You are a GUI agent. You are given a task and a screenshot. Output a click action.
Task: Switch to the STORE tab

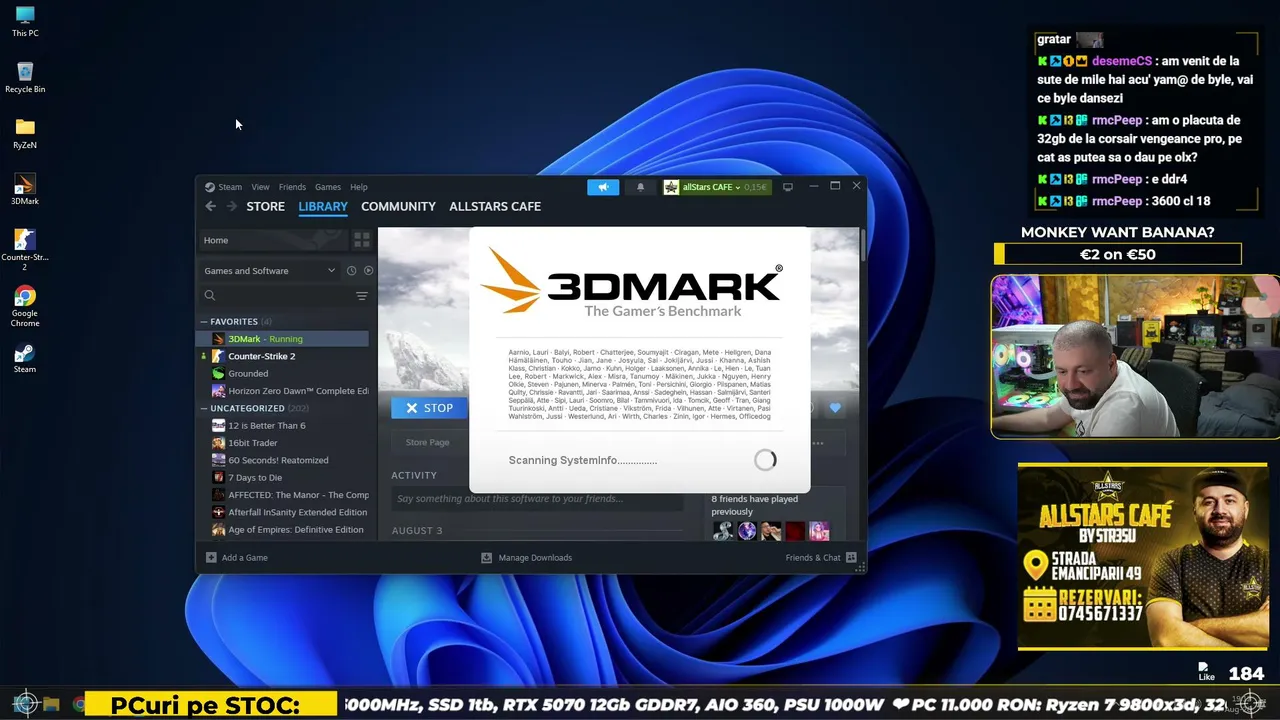(x=265, y=206)
